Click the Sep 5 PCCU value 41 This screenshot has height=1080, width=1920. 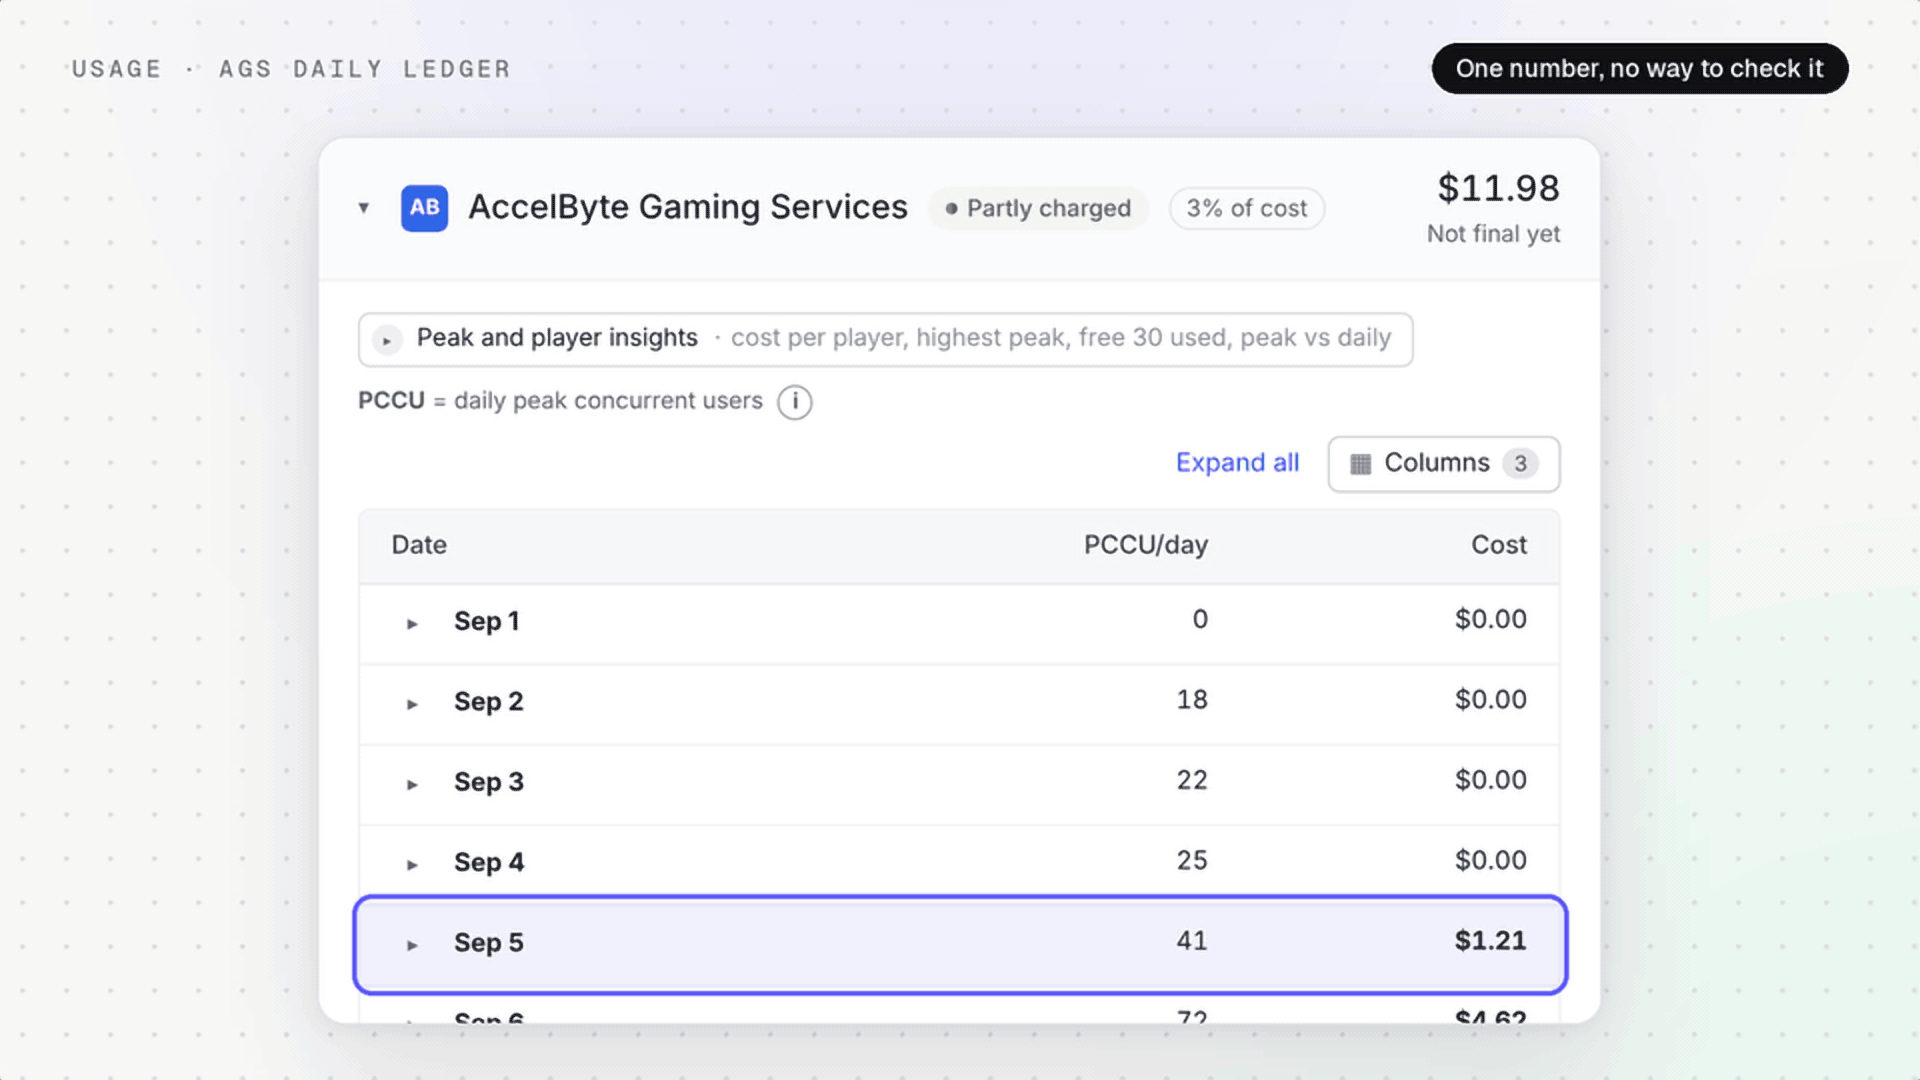(1192, 941)
